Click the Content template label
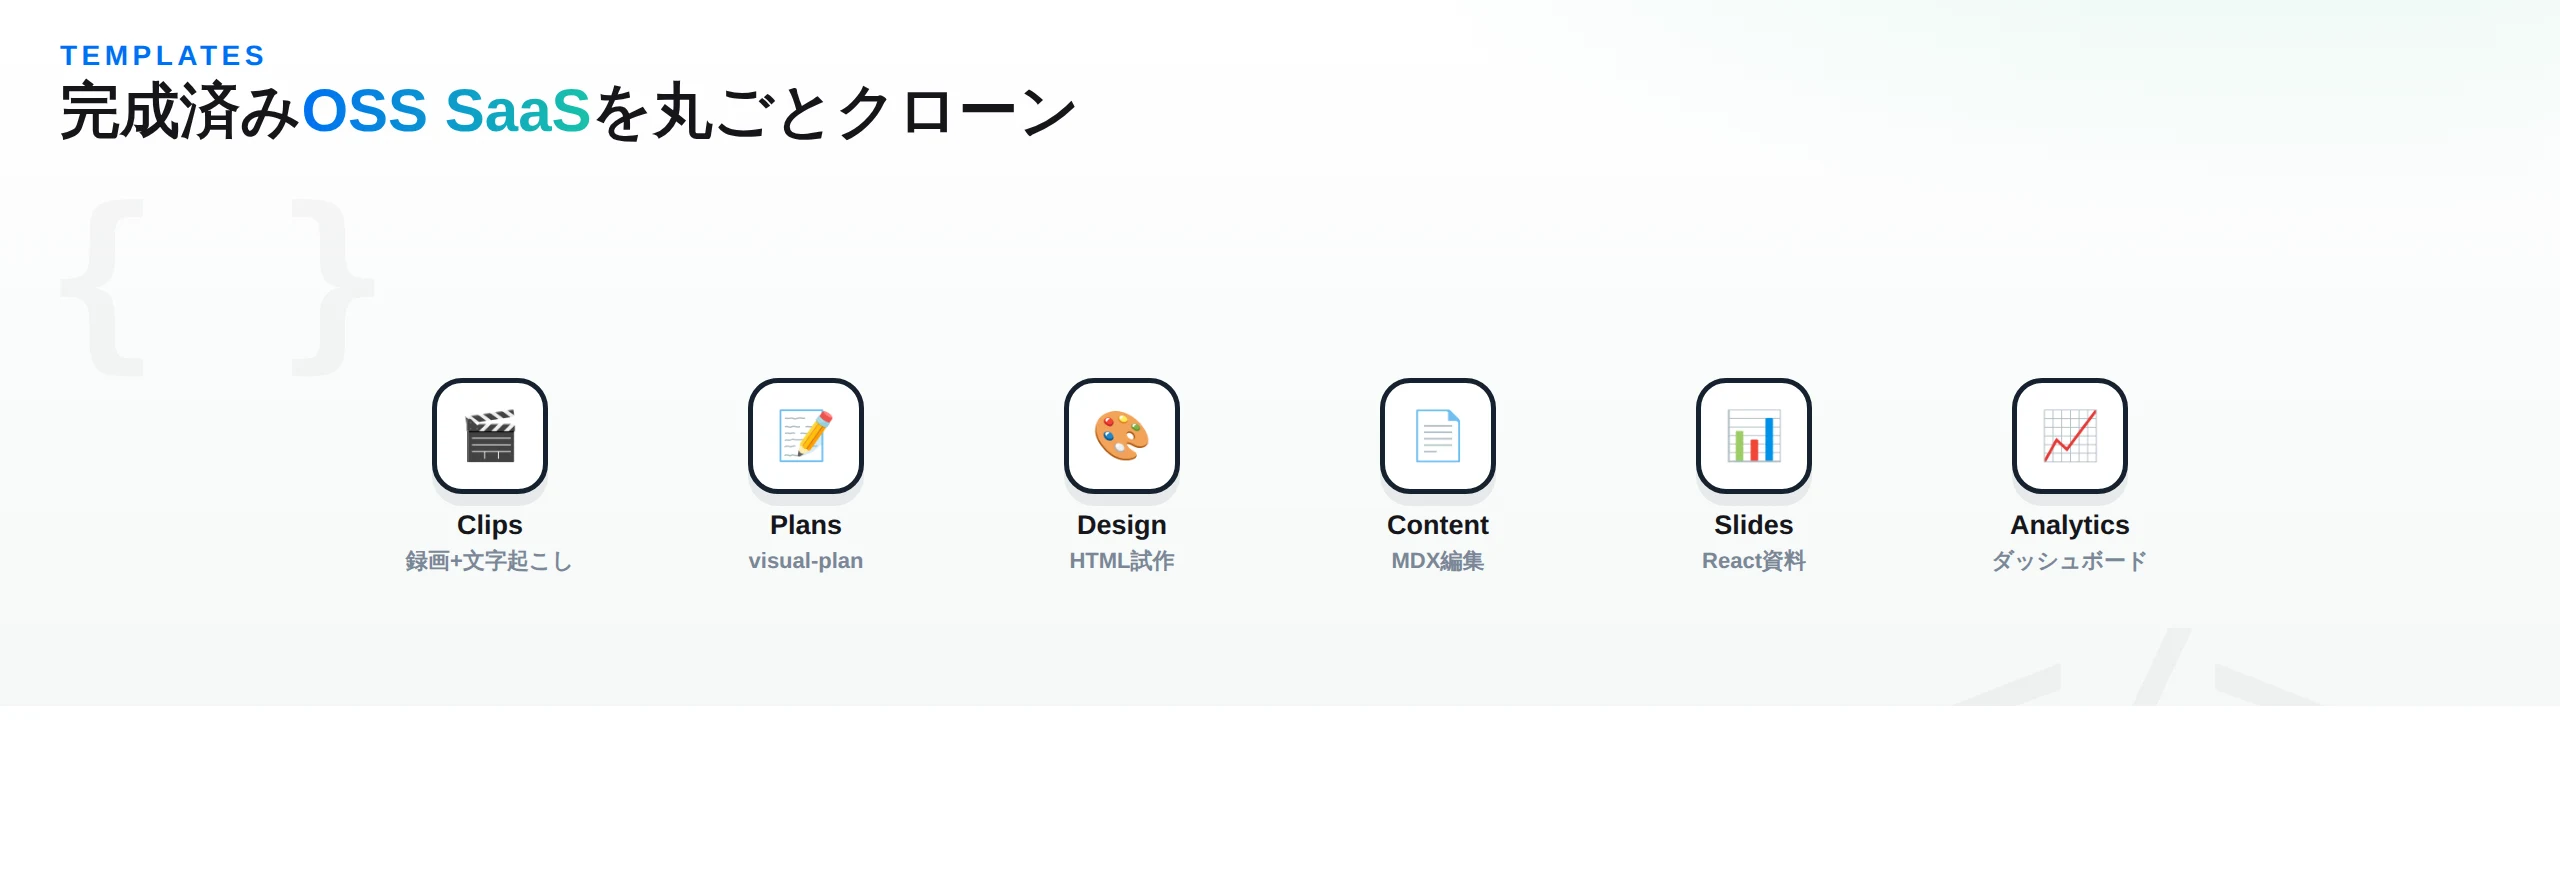The height and width of the screenshot is (880, 2560). (1438, 525)
